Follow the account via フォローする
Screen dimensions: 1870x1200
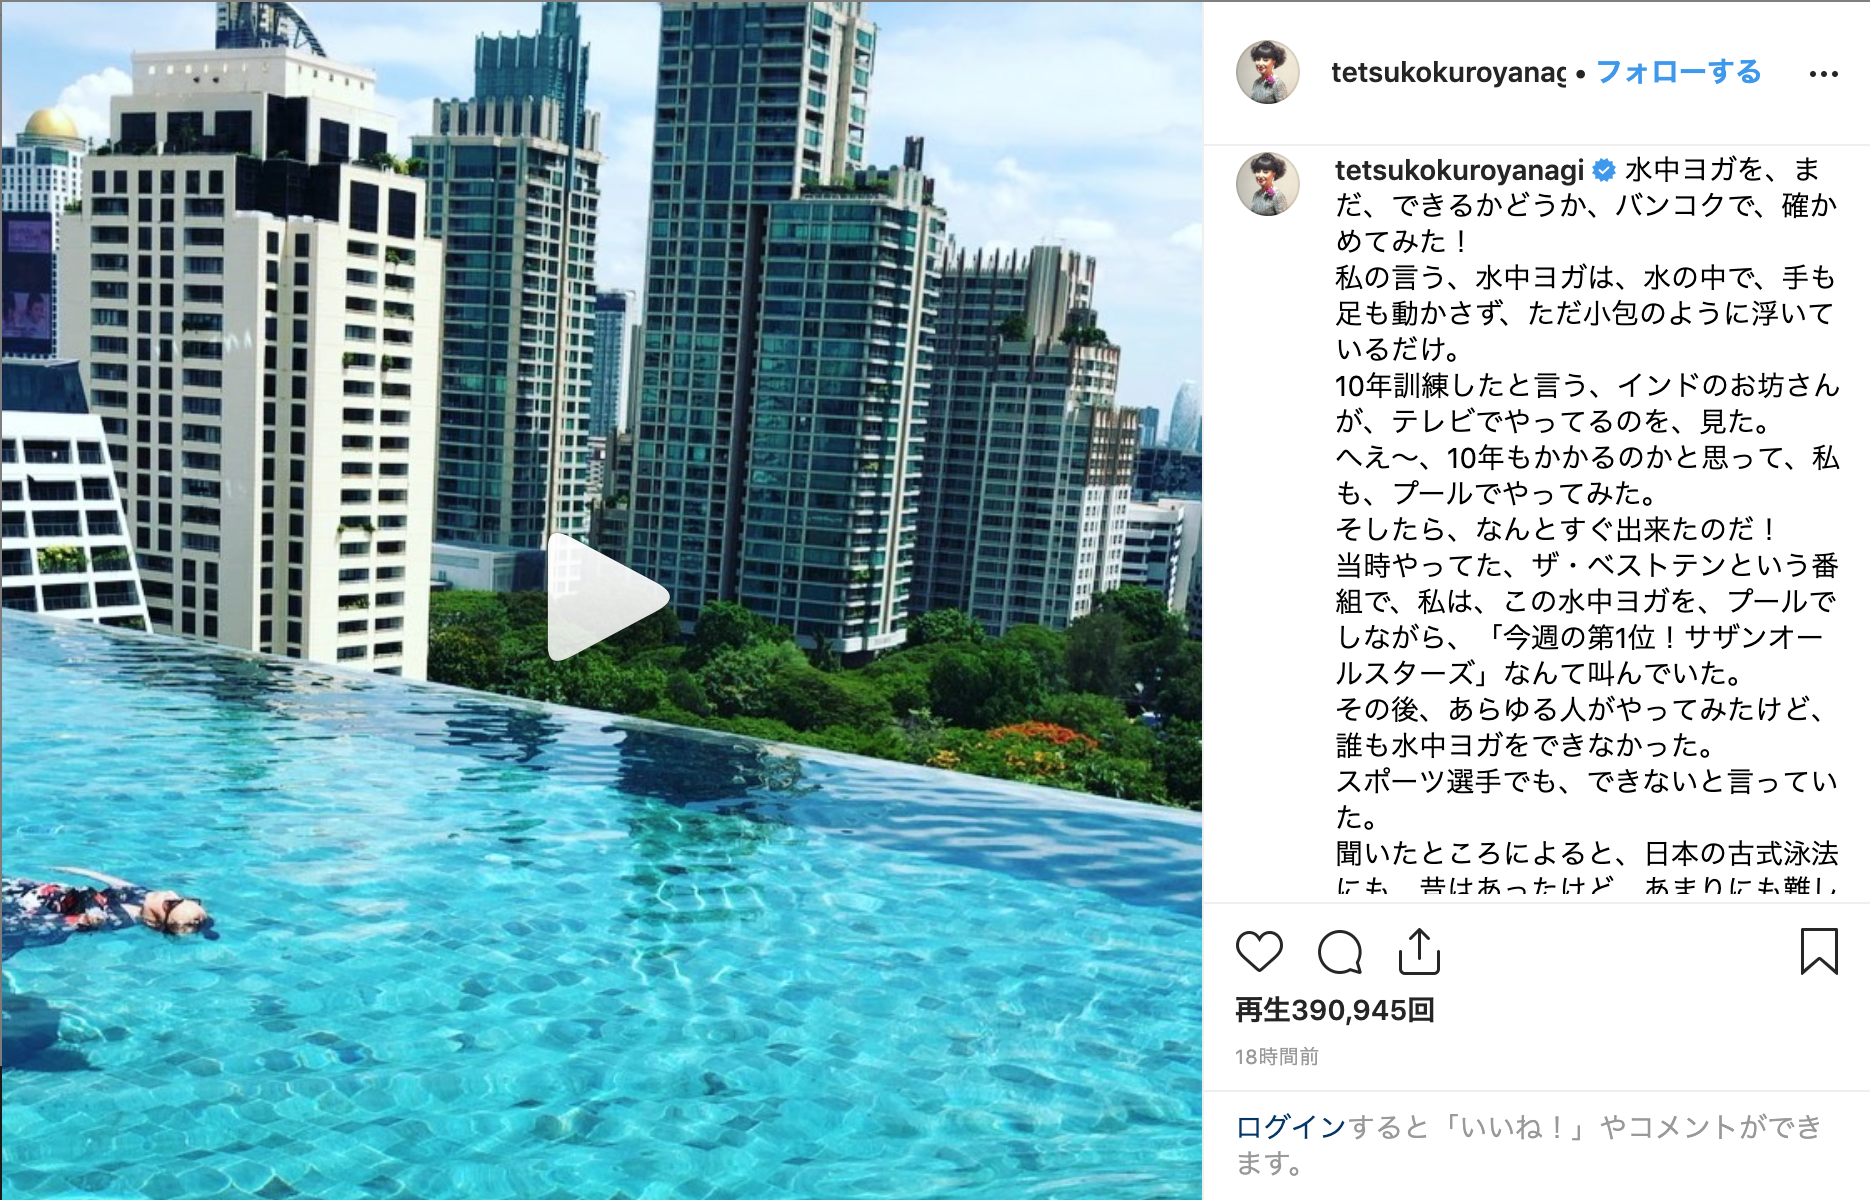pos(1678,72)
